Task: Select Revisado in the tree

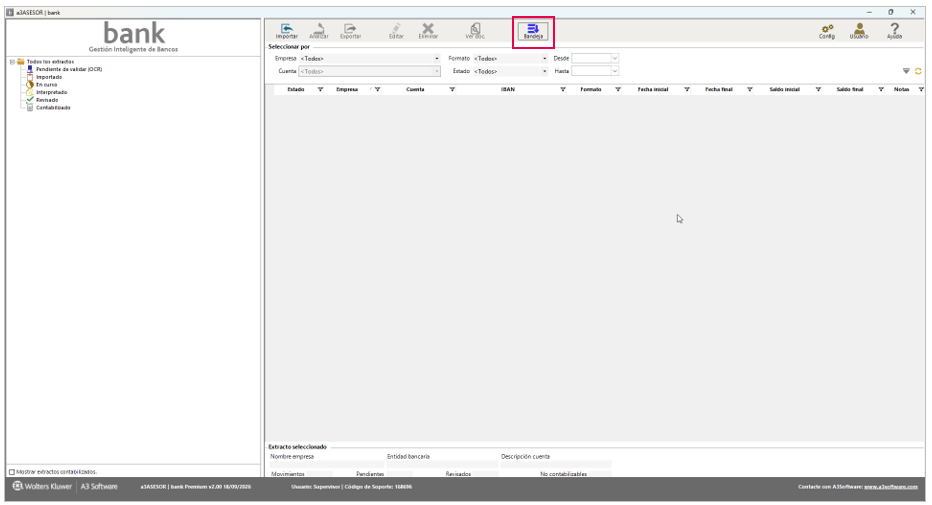Action: point(47,100)
